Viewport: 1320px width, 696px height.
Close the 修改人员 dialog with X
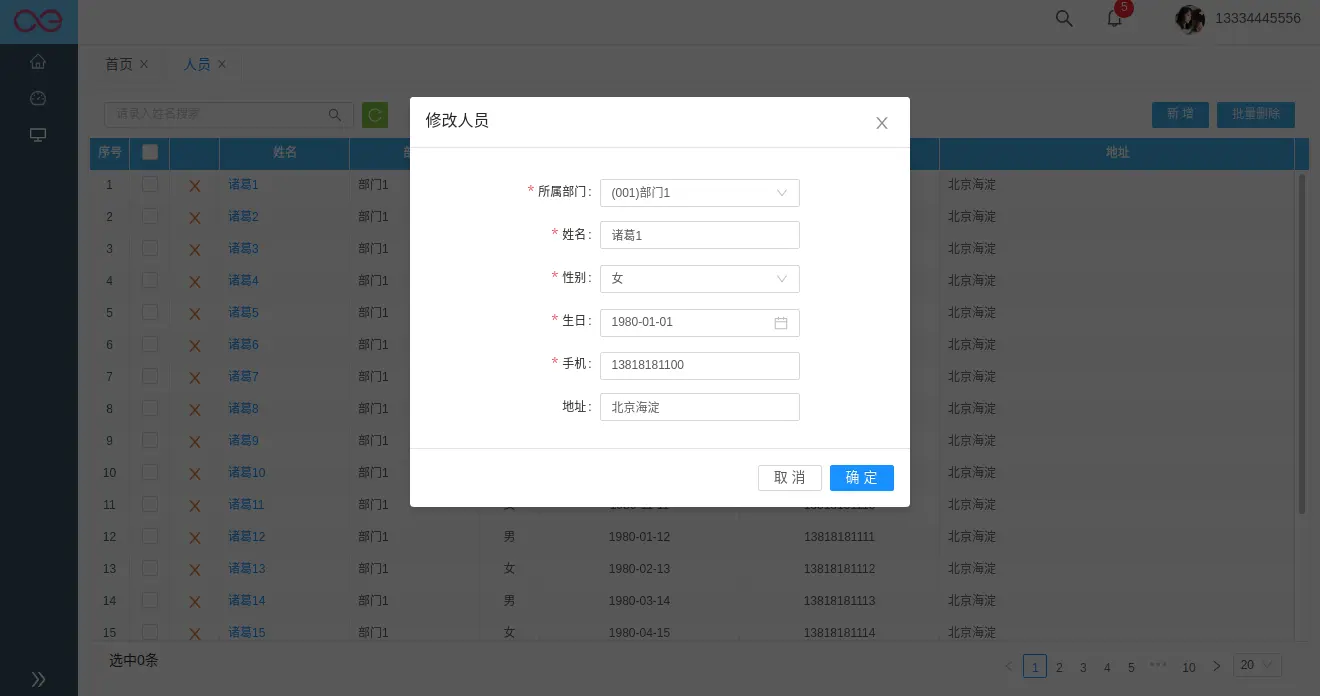click(882, 123)
